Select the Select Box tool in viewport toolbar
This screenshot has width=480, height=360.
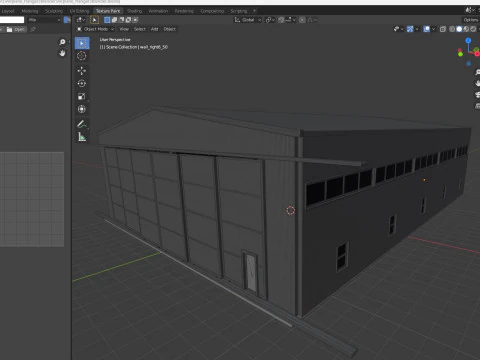82,43
